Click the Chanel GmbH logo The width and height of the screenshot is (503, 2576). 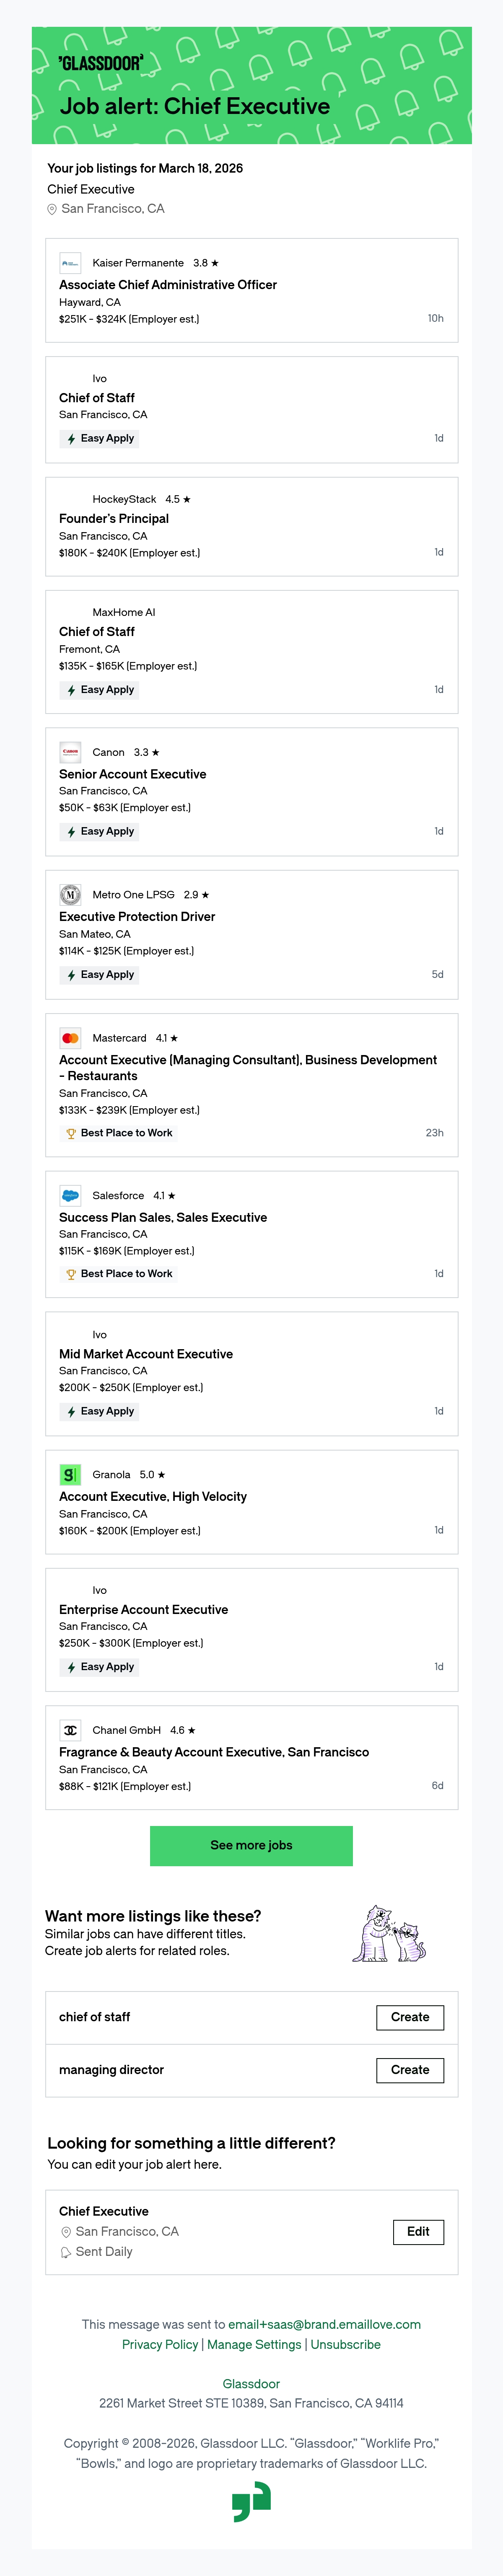[70, 1730]
